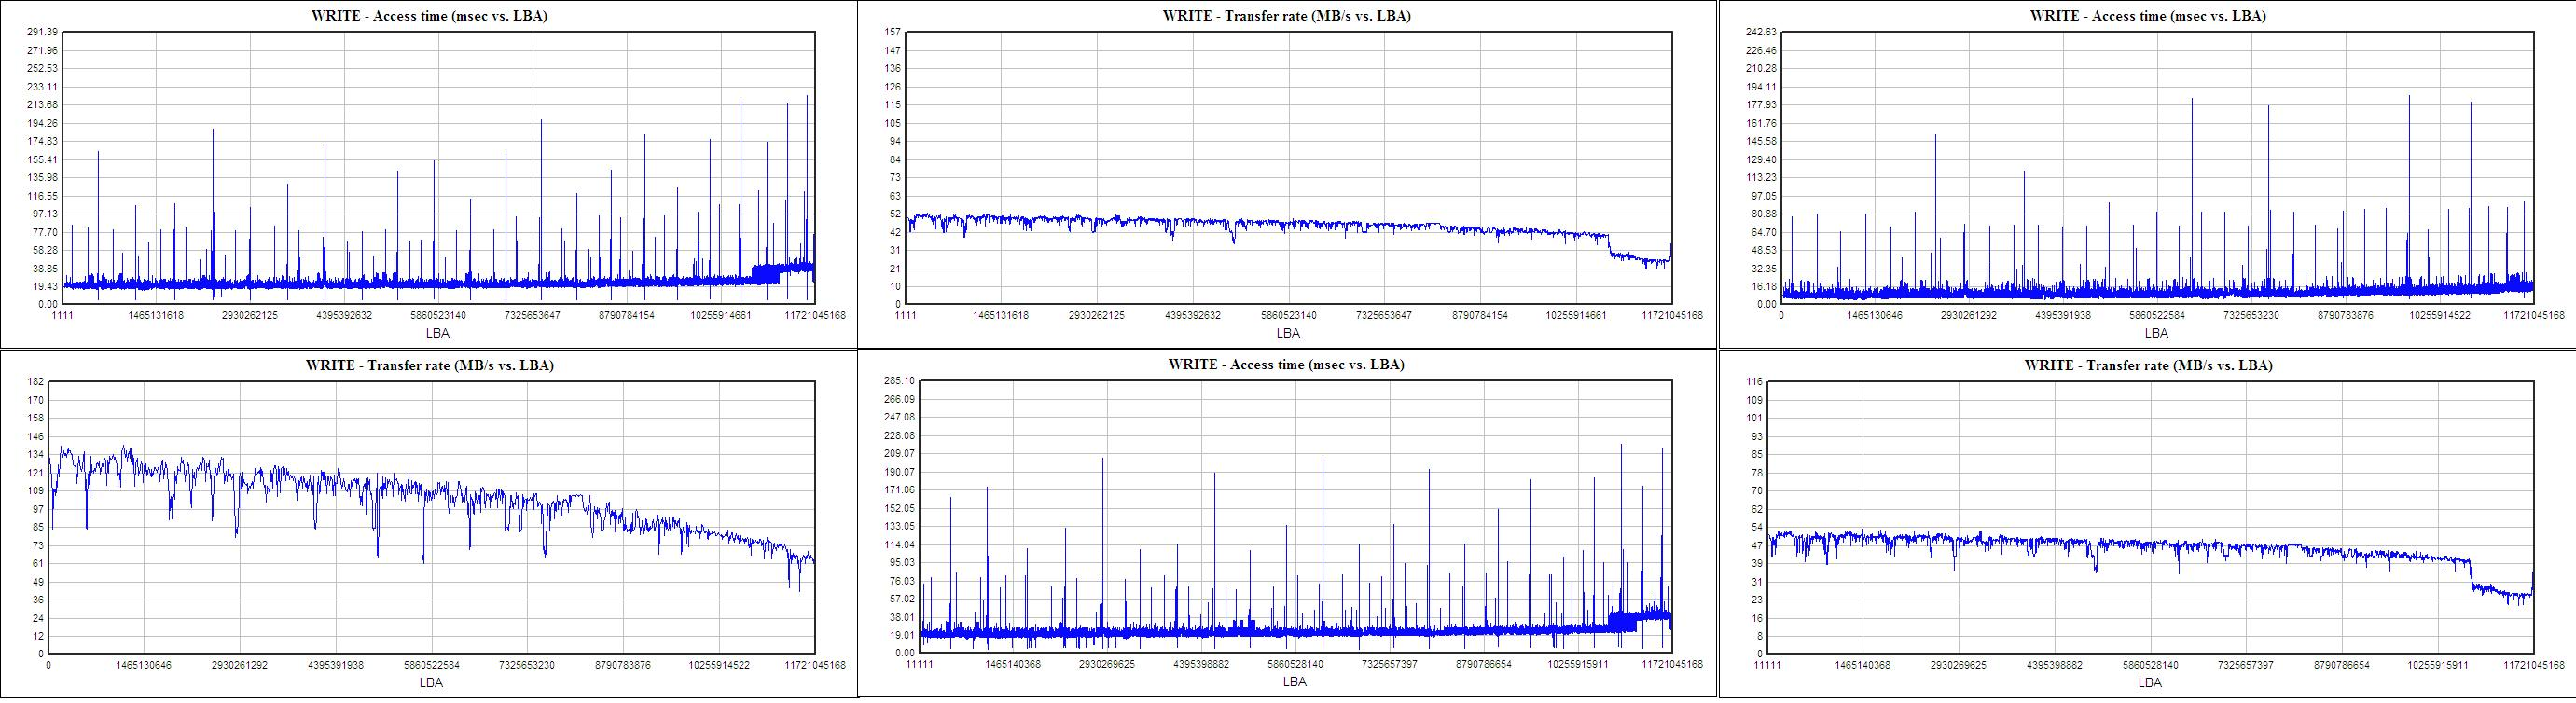The width and height of the screenshot is (2576, 703).
Task: Select the 242.63 y-axis label
Action: click(1761, 32)
